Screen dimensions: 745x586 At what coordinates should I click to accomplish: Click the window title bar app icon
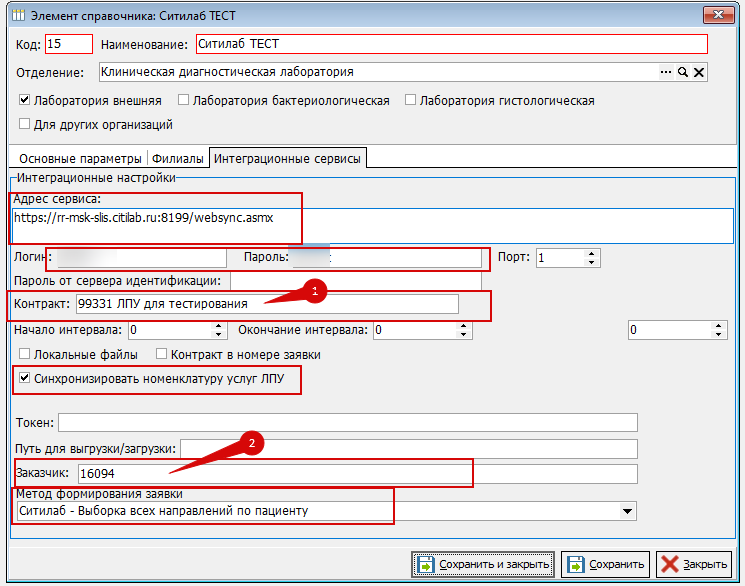[13, 15]
